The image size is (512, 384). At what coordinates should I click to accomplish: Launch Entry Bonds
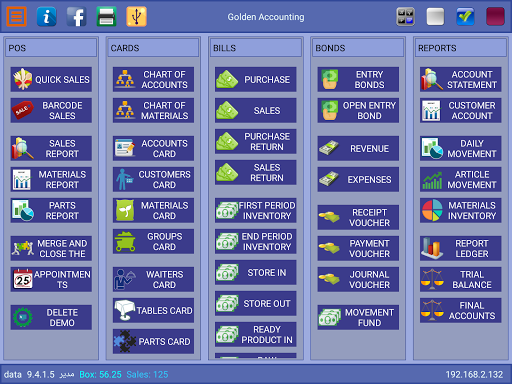pos(358,79)
